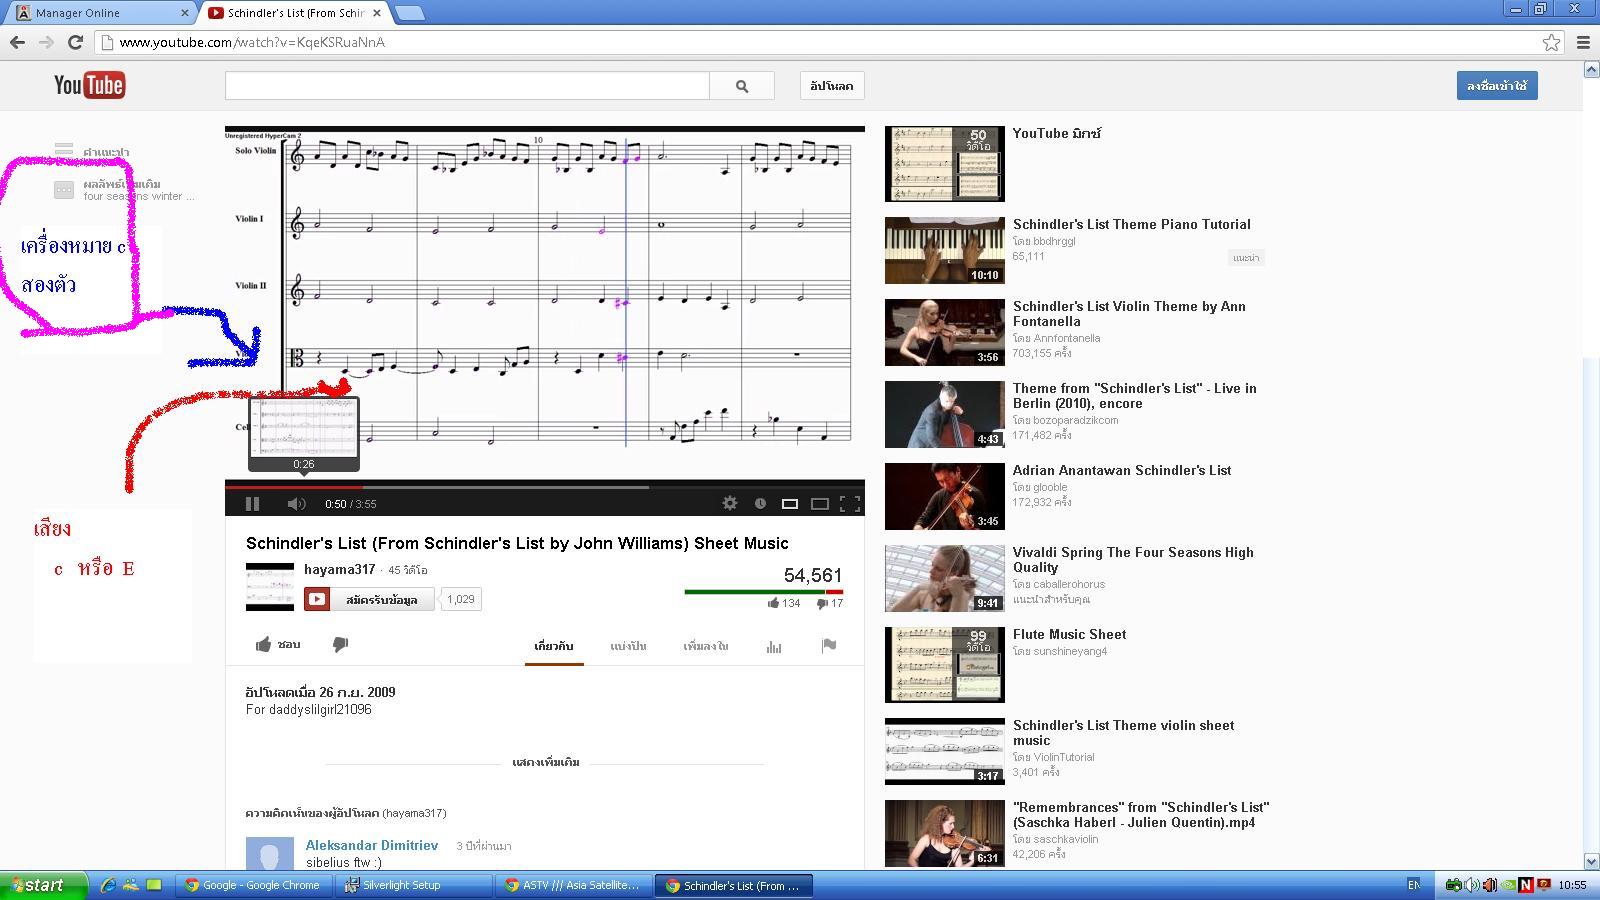Click the YouTube logo
Viewport: 1600px width, 900px height.
[x=89, y=85]
